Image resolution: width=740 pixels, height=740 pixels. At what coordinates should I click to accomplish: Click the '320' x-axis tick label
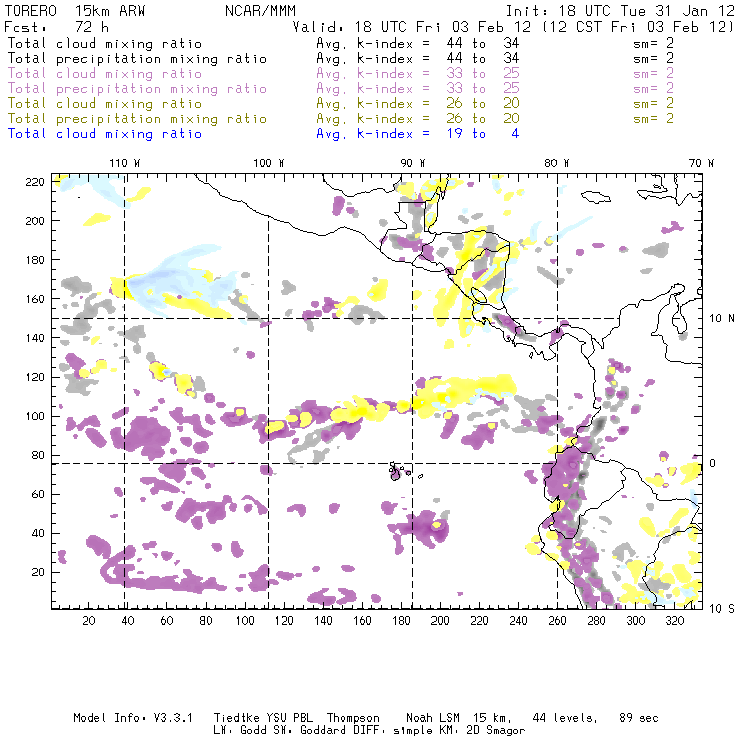click(674, 621)
